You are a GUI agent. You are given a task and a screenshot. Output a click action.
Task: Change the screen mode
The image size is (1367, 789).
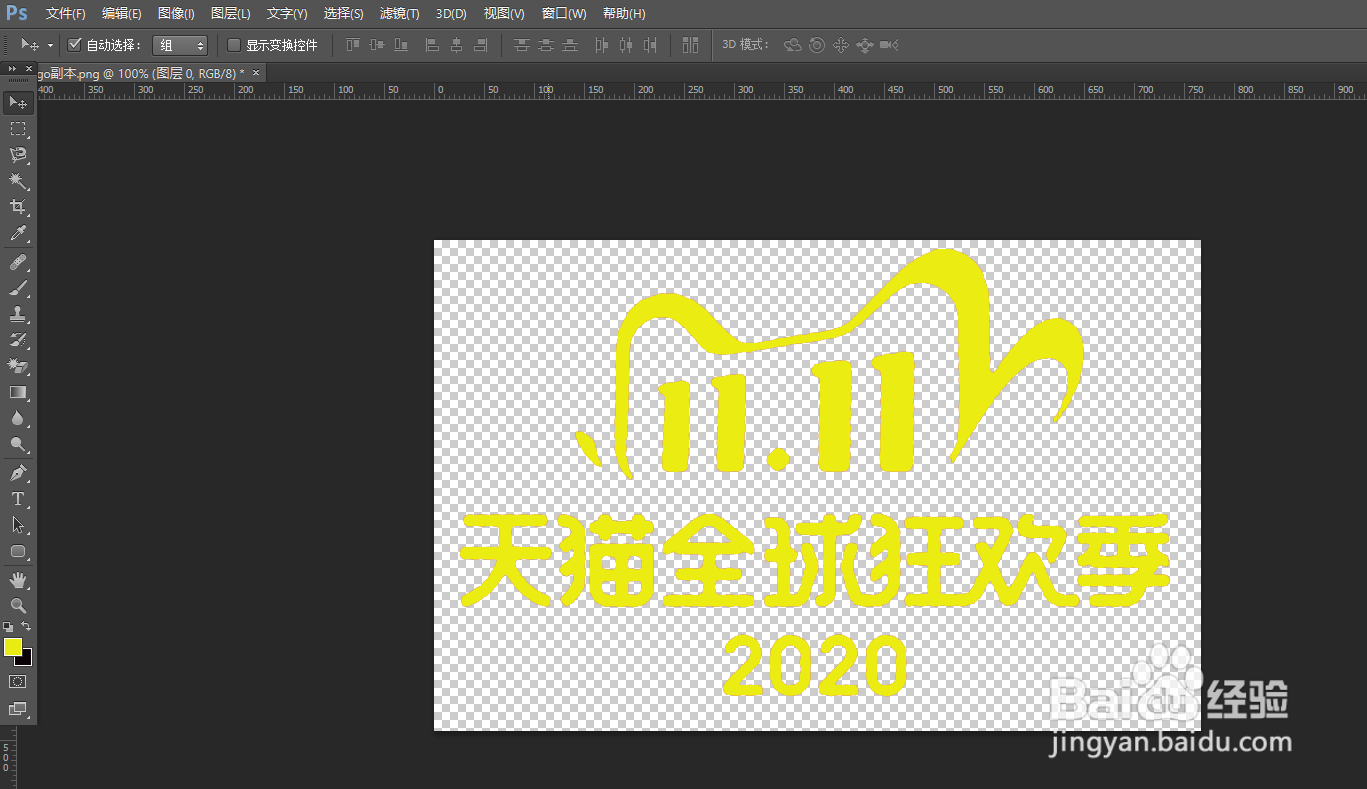(x=18, y=709)
